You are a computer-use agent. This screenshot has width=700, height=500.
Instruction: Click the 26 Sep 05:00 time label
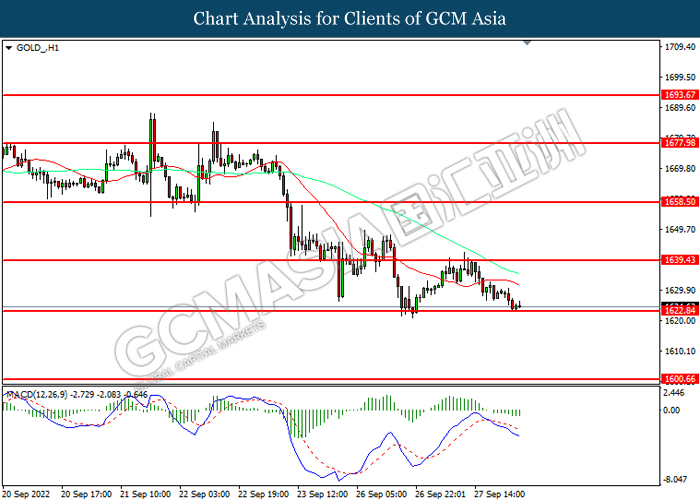381,494
